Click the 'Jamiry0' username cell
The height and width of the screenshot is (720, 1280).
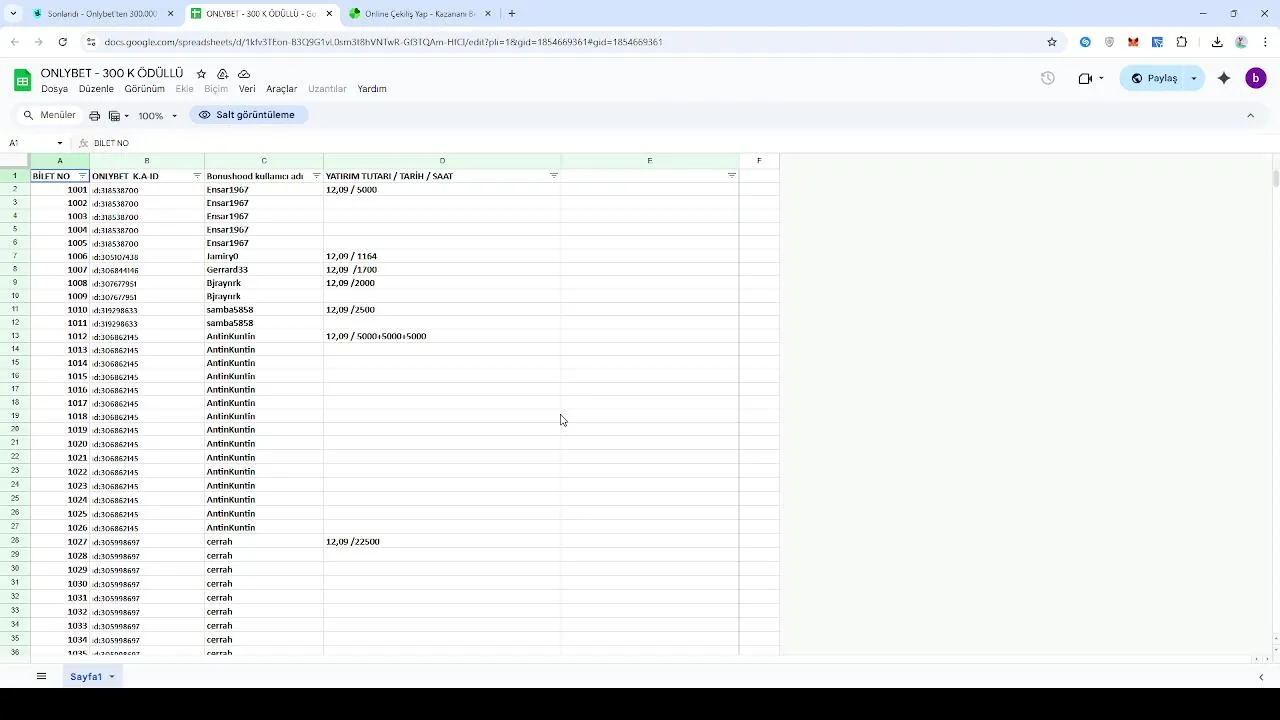(264, 256)
